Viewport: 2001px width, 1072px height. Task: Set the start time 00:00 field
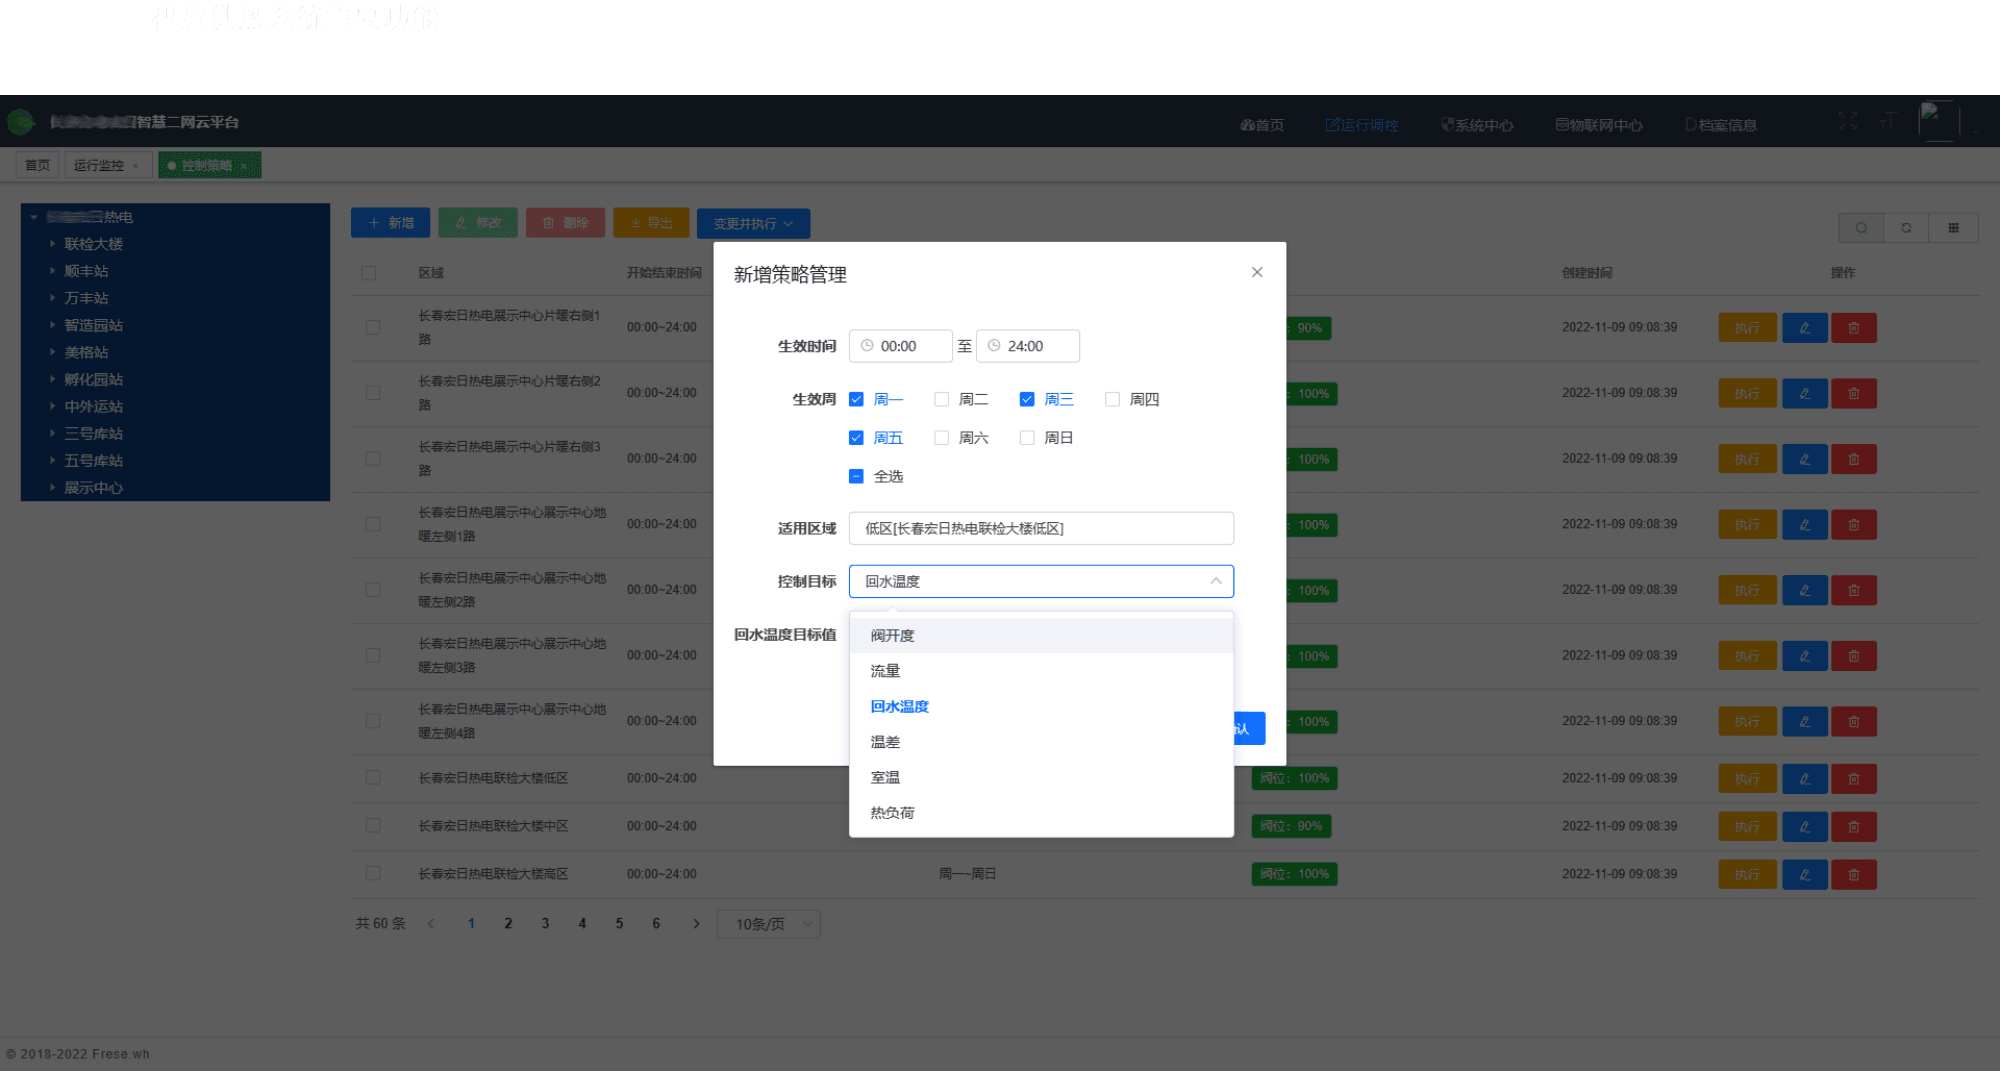point(900,346)
